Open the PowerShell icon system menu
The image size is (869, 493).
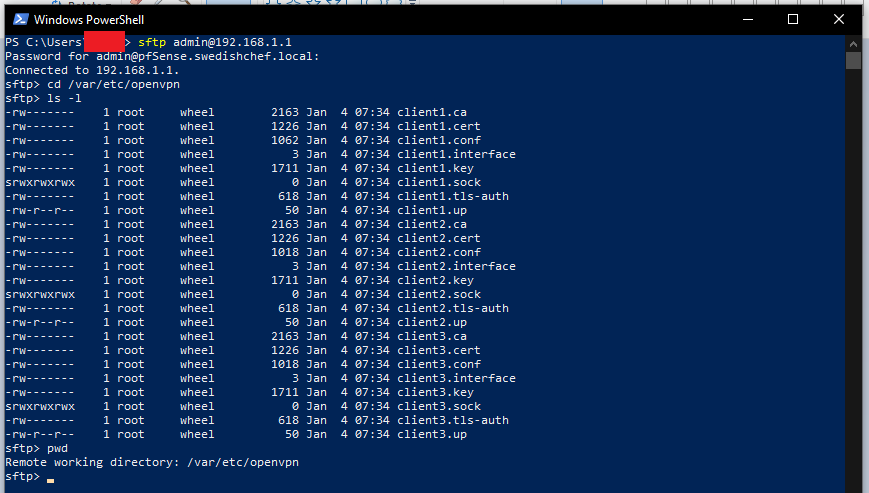tap(21, 19)
